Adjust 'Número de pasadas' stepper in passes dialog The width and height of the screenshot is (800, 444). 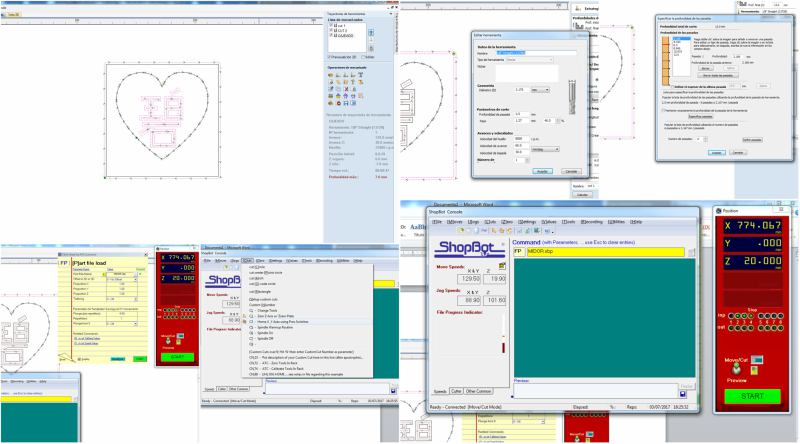(705, 139)
